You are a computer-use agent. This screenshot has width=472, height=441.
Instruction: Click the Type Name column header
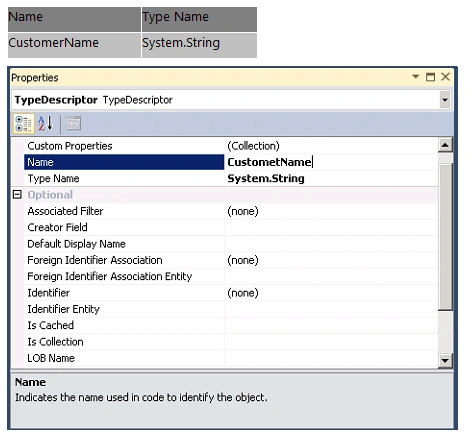coord(199,19)
